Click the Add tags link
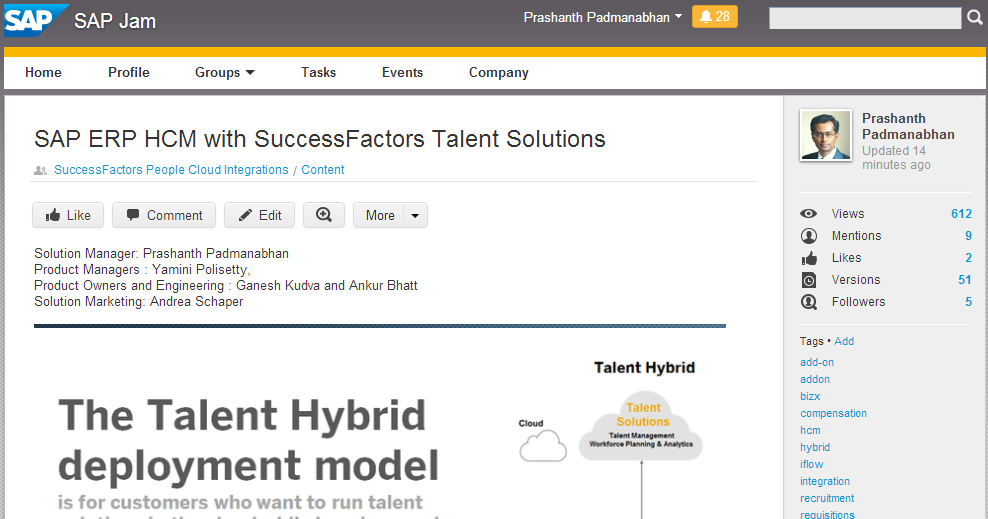The width and height of the screenshot is (988, 519). [844, 341]
